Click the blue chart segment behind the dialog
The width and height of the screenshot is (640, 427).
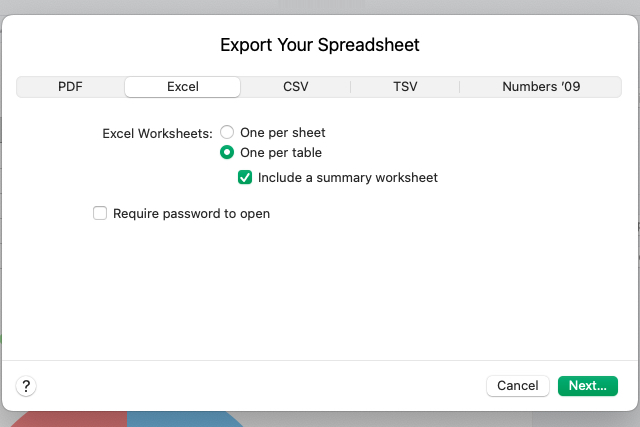180,418
